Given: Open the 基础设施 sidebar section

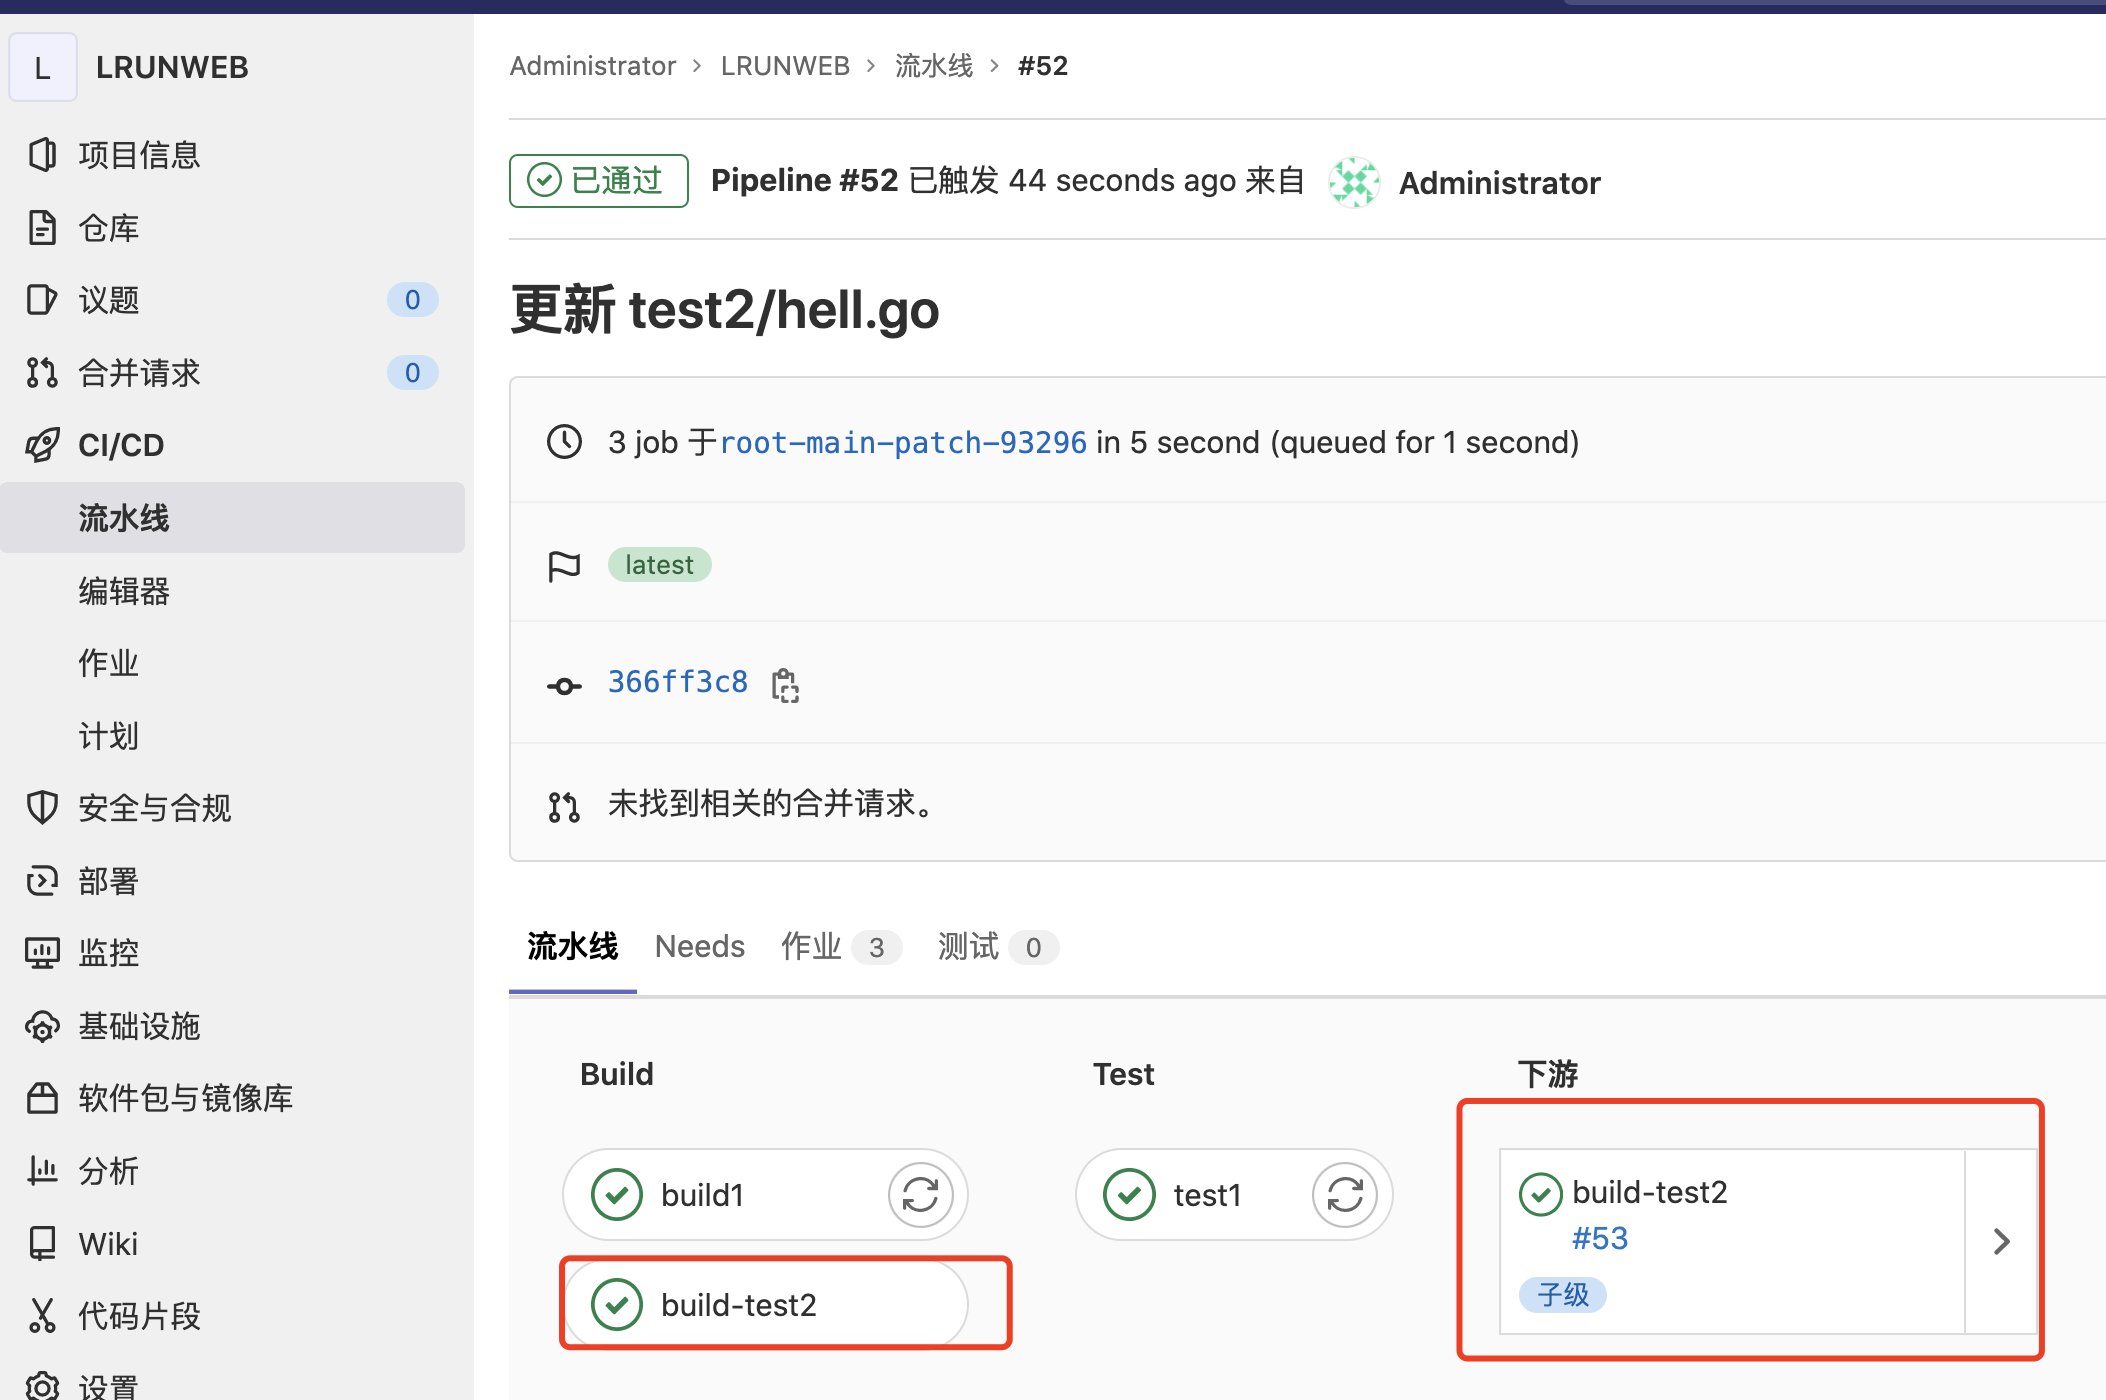Looking at the screenshot, I should point(138,1026).
